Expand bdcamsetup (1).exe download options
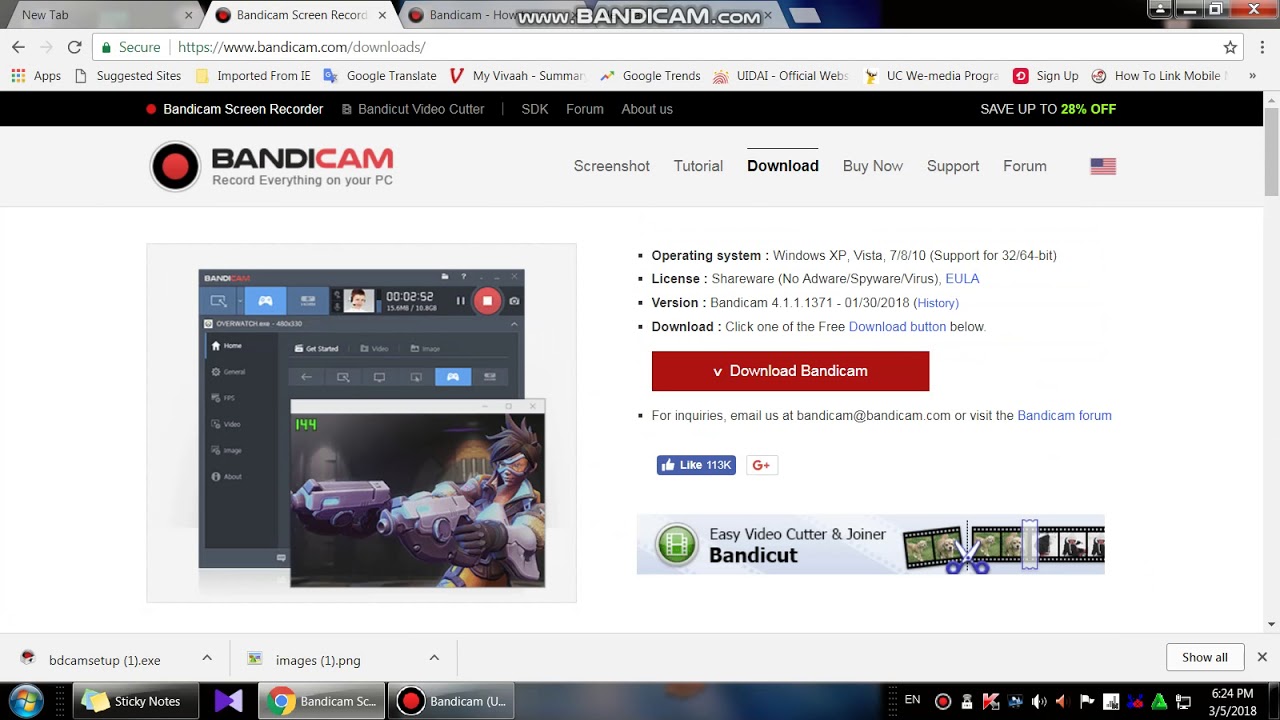The height and width of the screenshot is (720, 1280). [x=207, y=657]
